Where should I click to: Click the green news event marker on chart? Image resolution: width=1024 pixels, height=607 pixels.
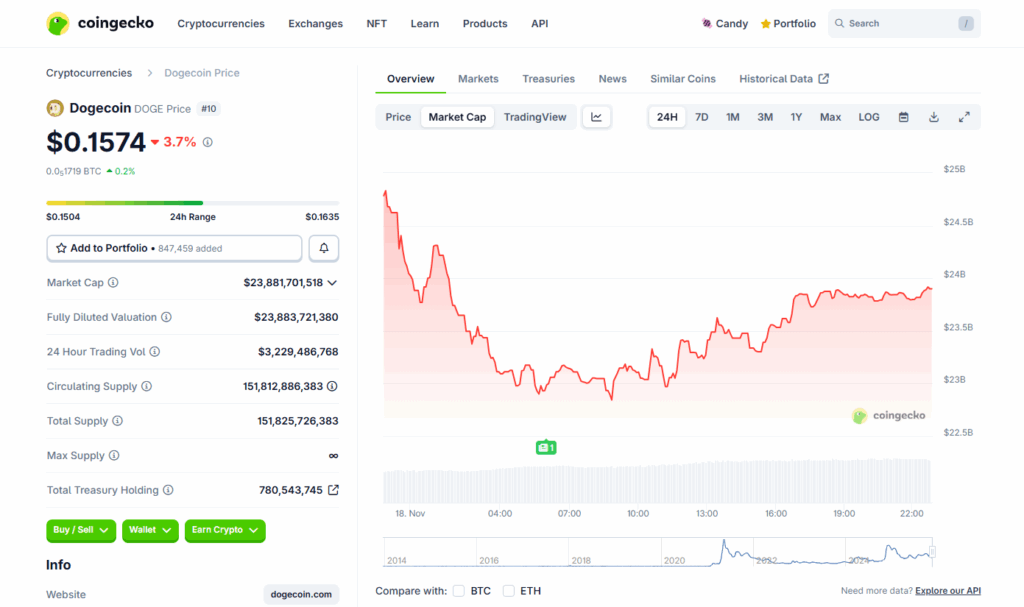[545, 448]
